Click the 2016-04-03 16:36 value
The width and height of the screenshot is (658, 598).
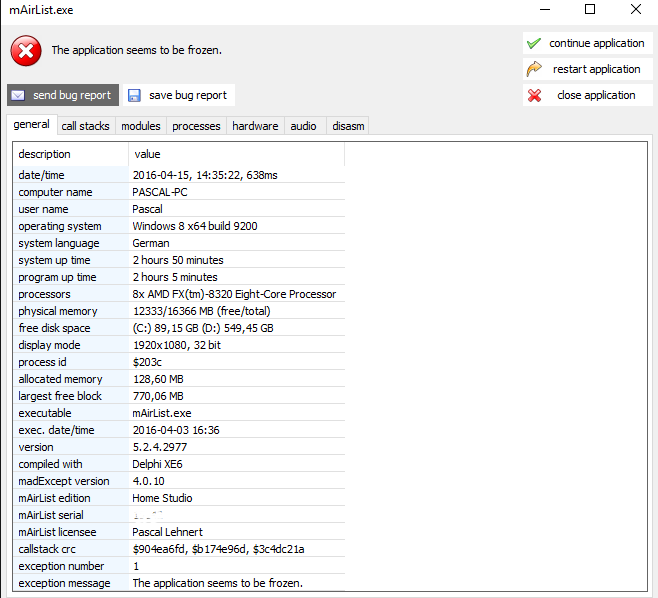click(x=176, y=430)
